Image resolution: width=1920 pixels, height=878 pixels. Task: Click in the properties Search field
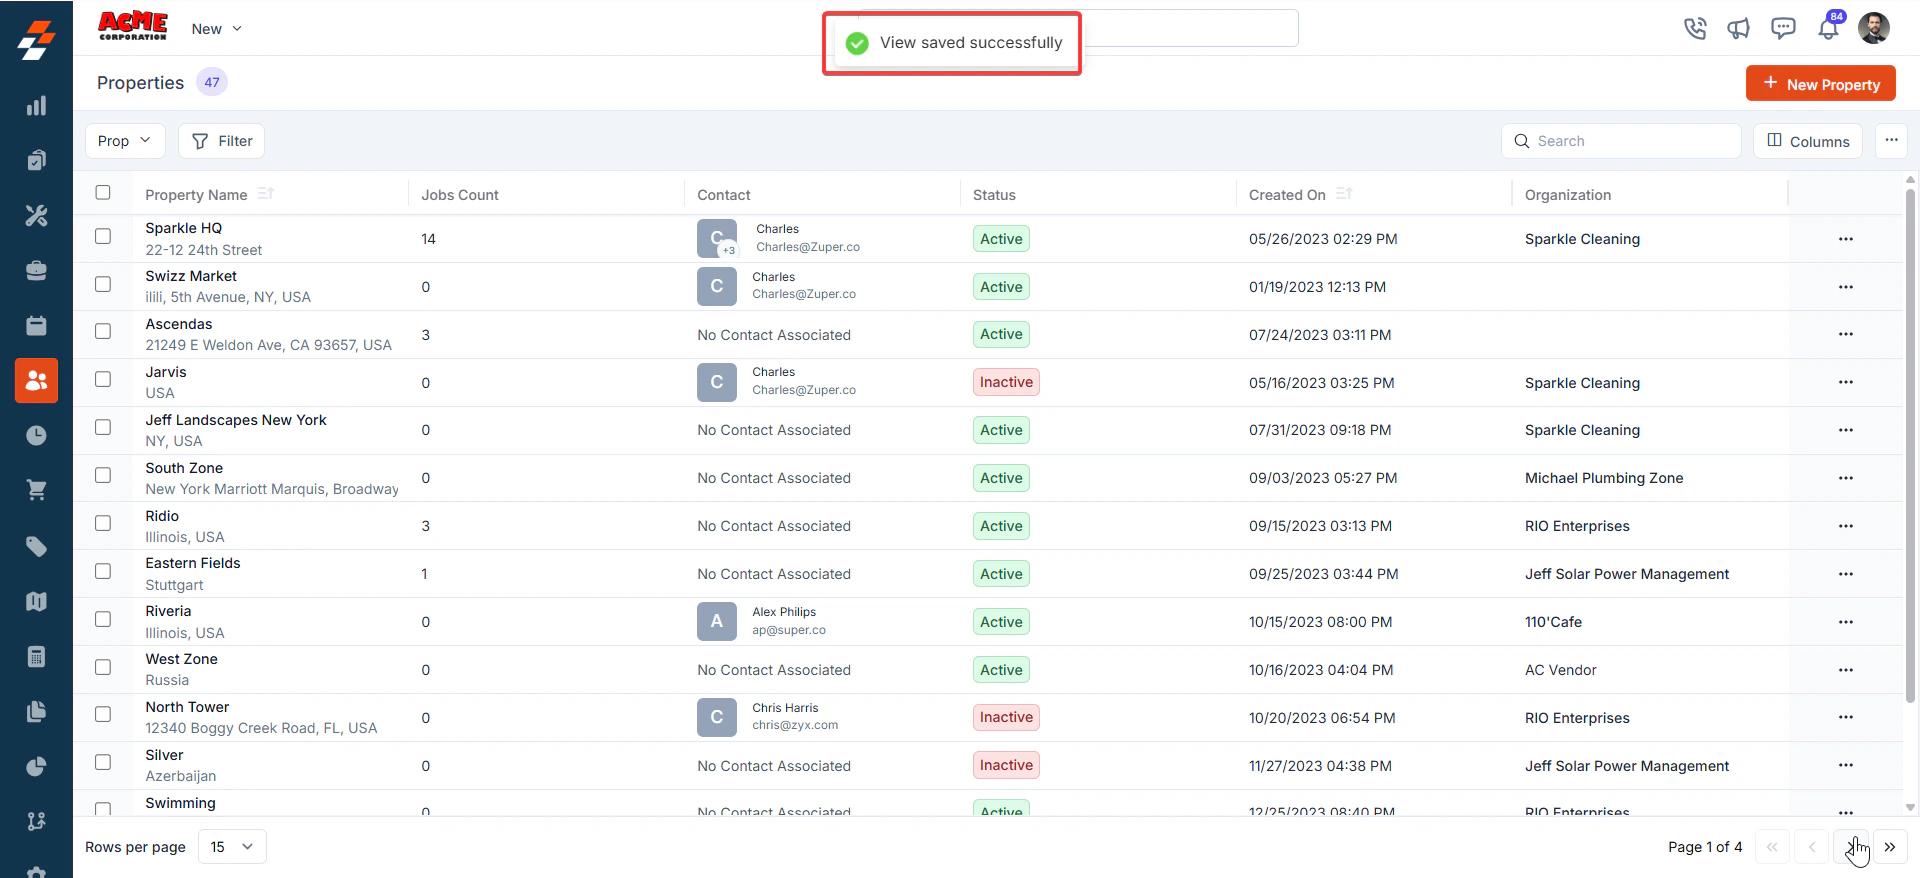click(1621, 141)
